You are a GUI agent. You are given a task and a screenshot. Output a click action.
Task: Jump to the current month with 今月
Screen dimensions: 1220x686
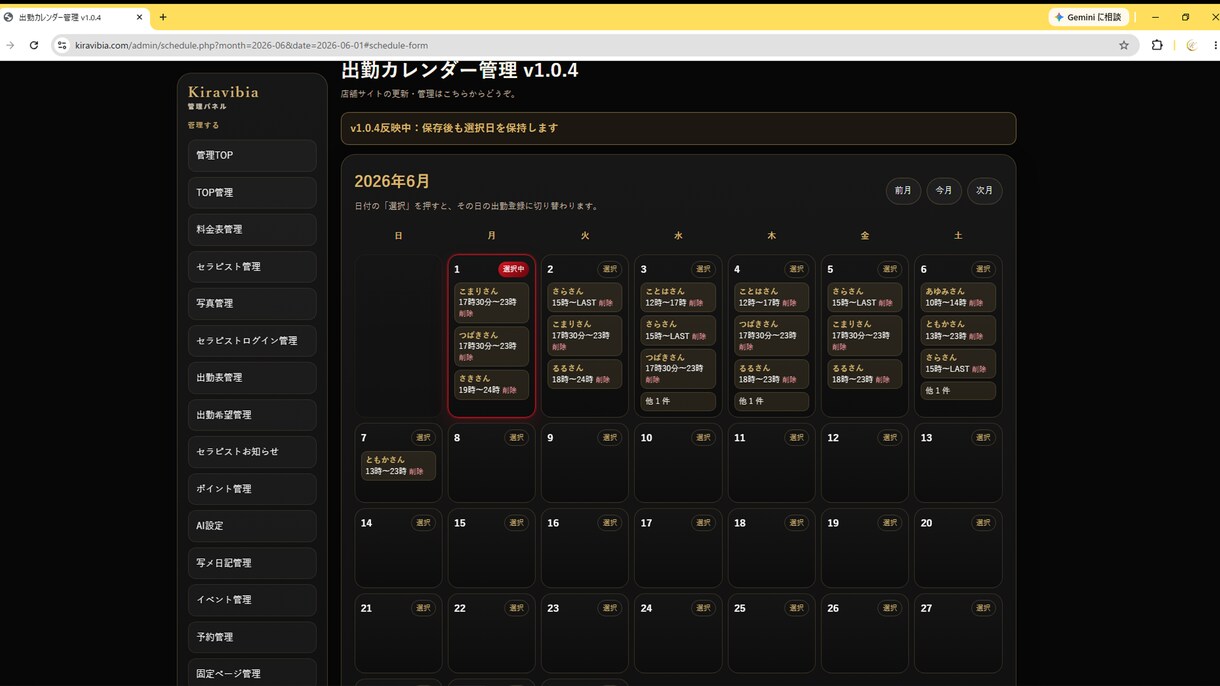pos(944,190)
